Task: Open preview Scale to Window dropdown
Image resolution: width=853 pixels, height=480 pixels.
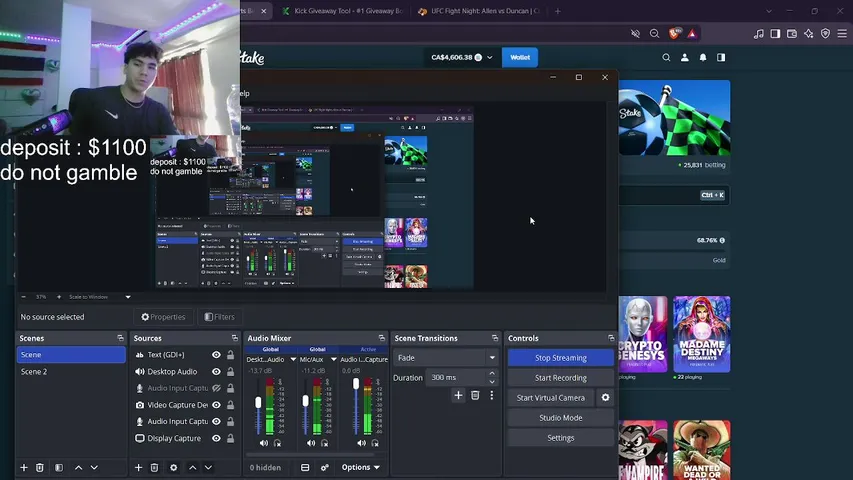Action: 128,297
